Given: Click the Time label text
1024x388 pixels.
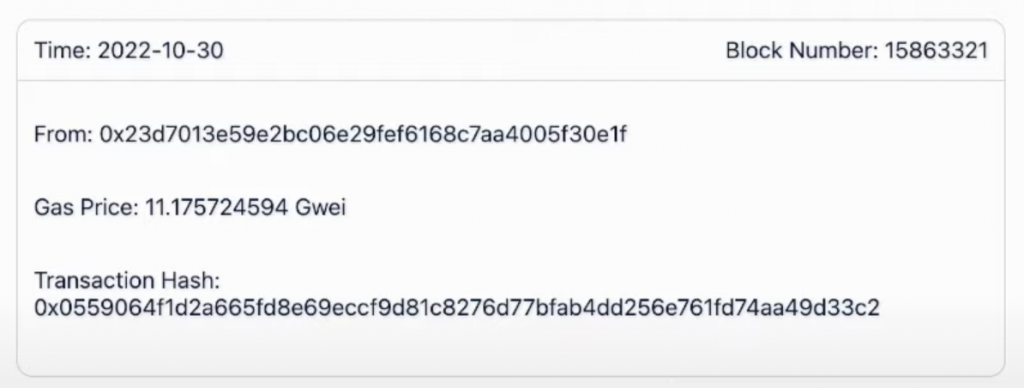Looking at the screenshot, I should tap(63, 50).
